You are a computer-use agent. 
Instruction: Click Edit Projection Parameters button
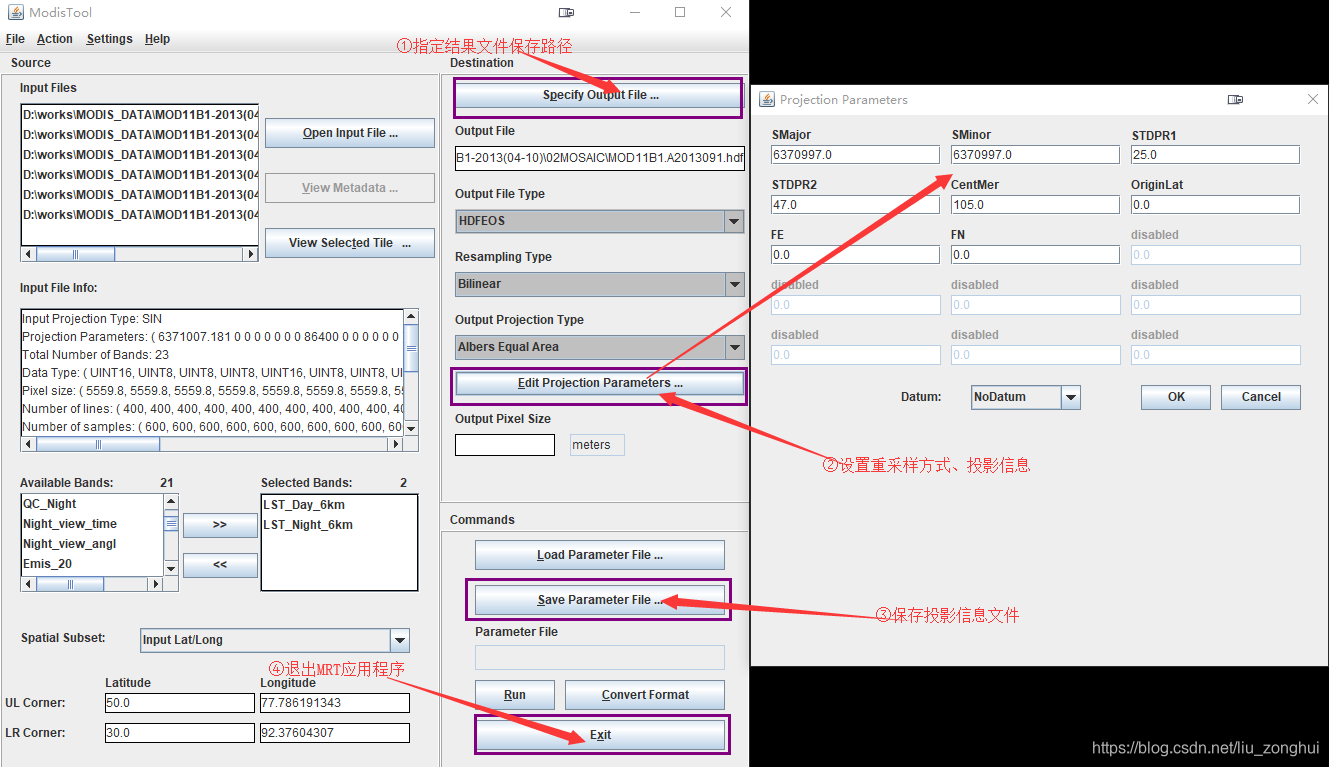pos(600,383)
